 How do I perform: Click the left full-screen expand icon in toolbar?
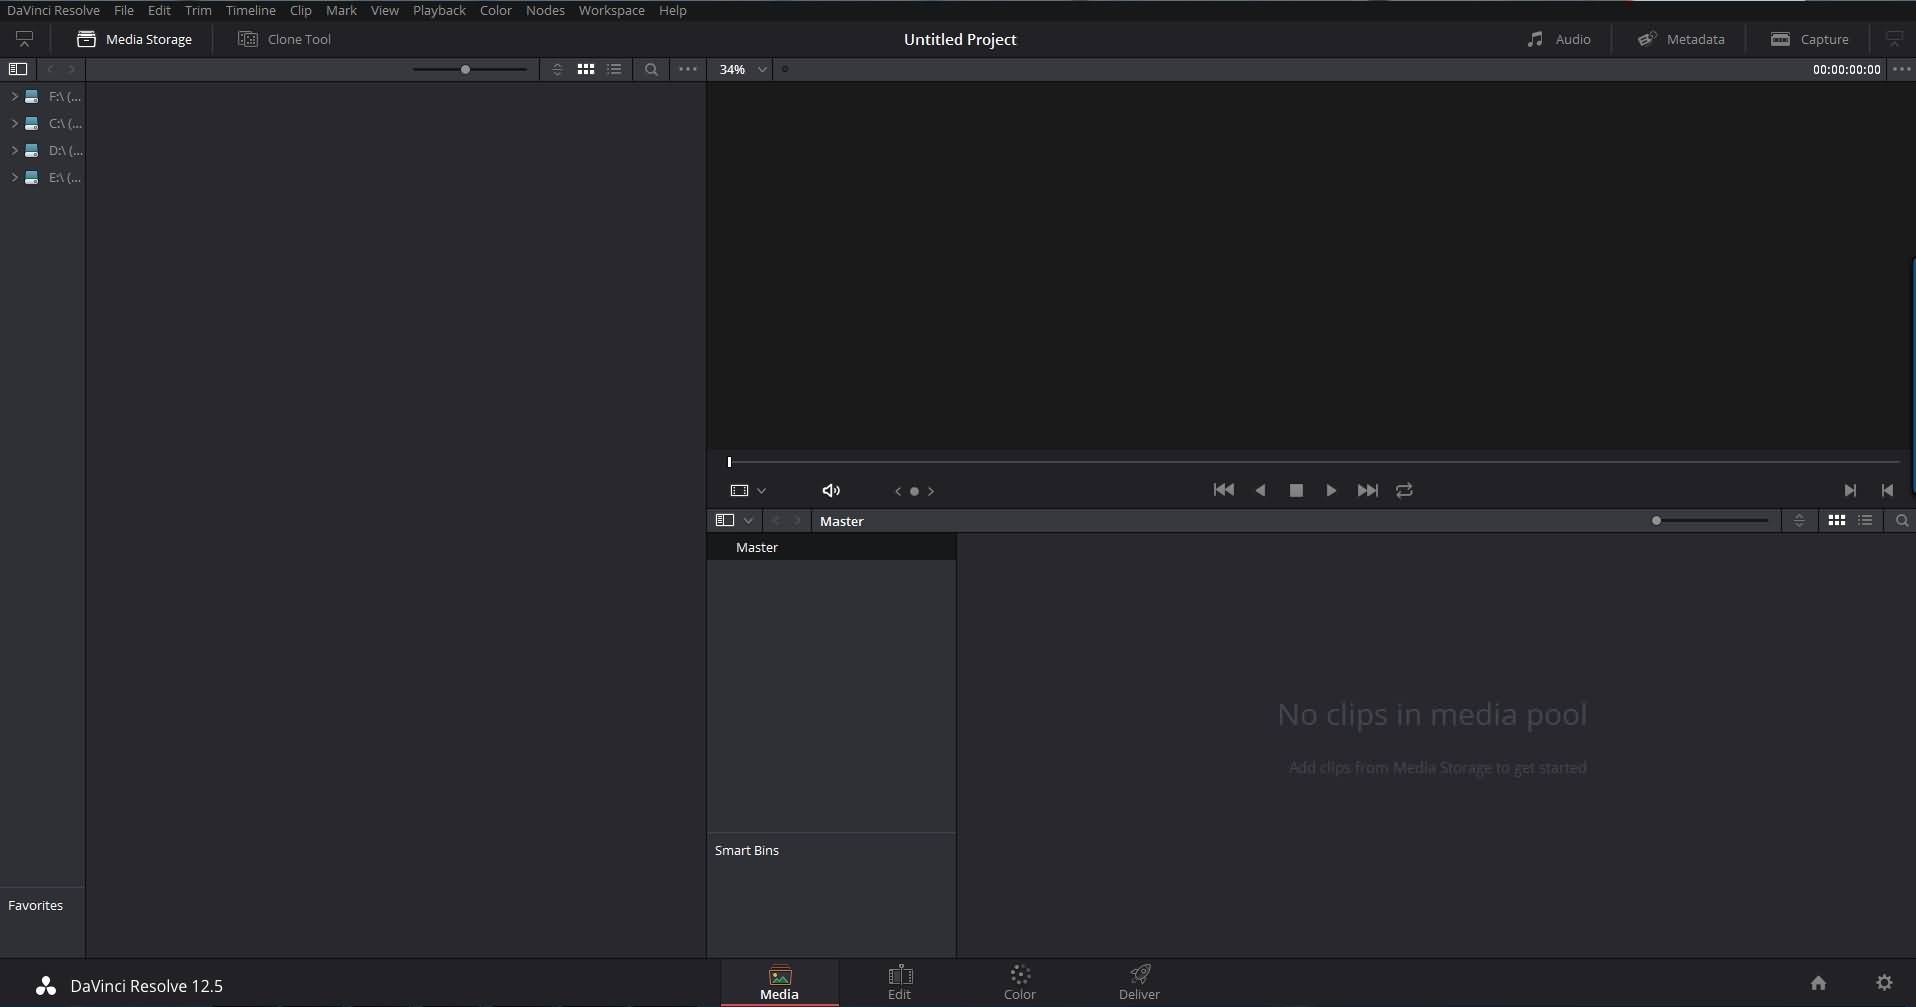point(24,39)
